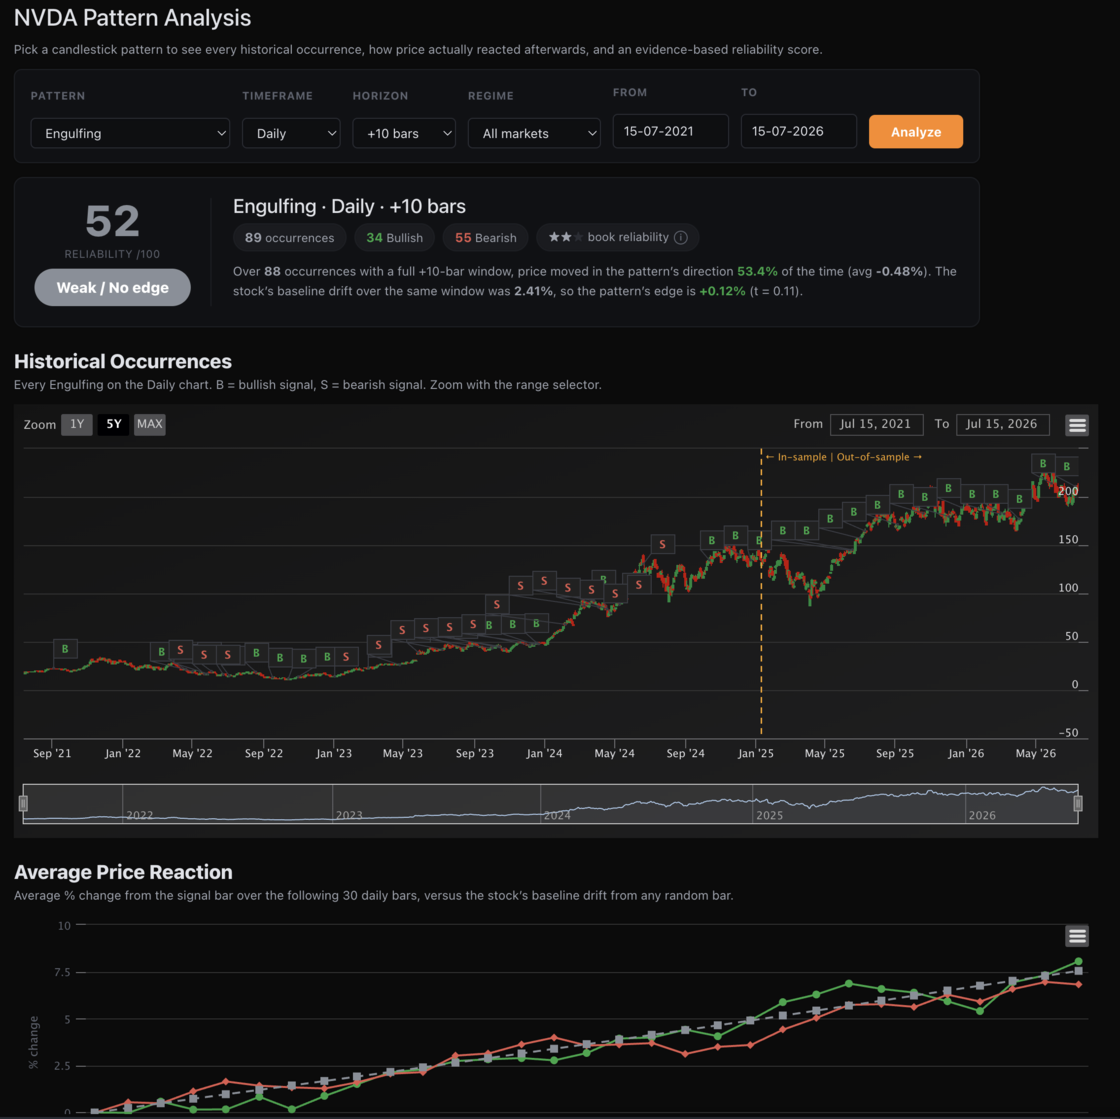Click the Sep '21 x-axis label
The width and height of the screenshot is (1120, 1119).
tap(52, 753)
